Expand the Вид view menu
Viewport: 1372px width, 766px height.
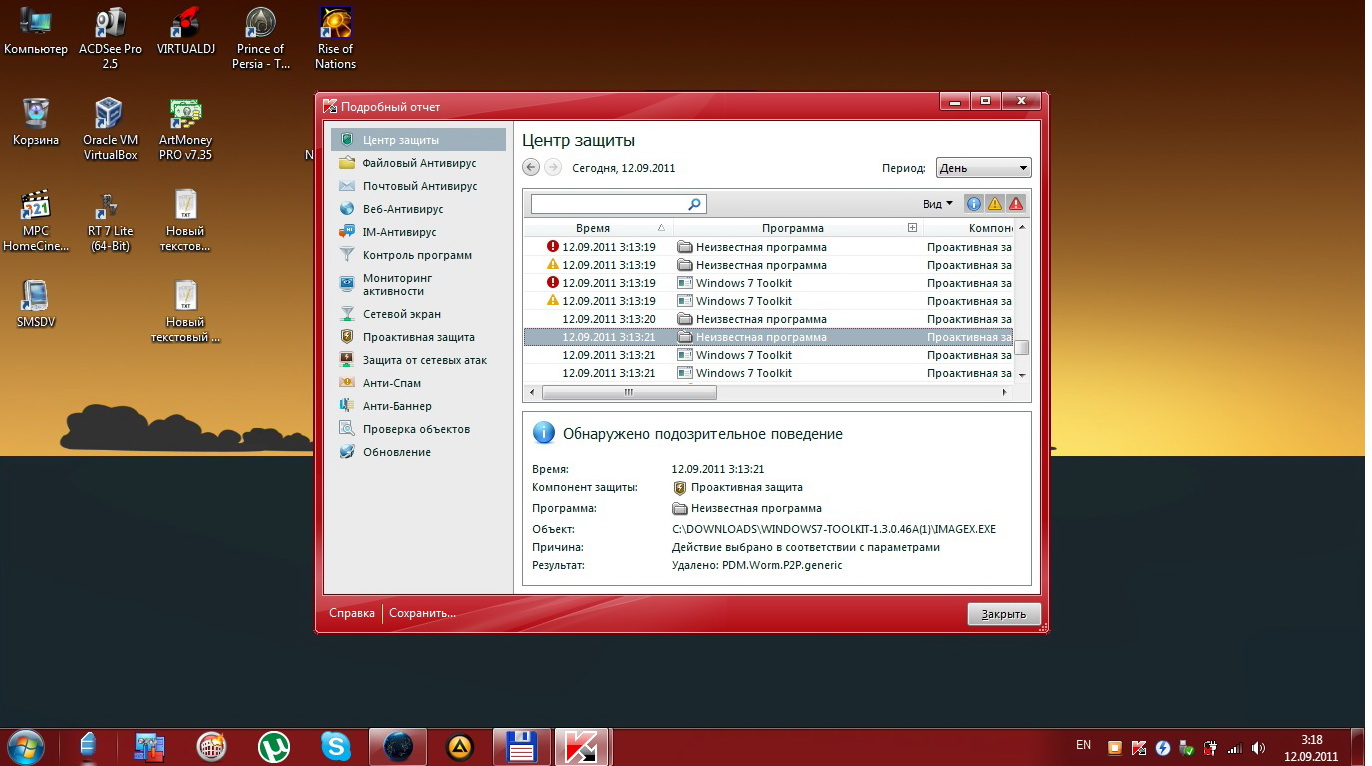coord(937,204)
